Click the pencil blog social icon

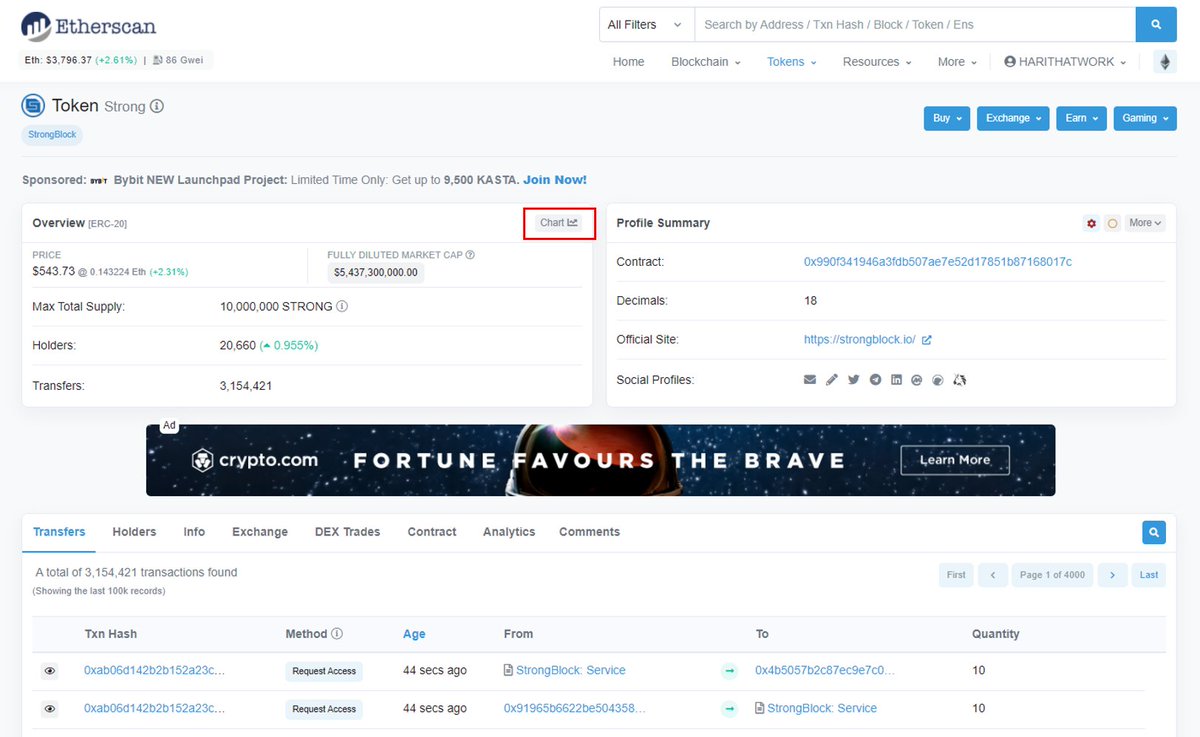pos(832,380)
